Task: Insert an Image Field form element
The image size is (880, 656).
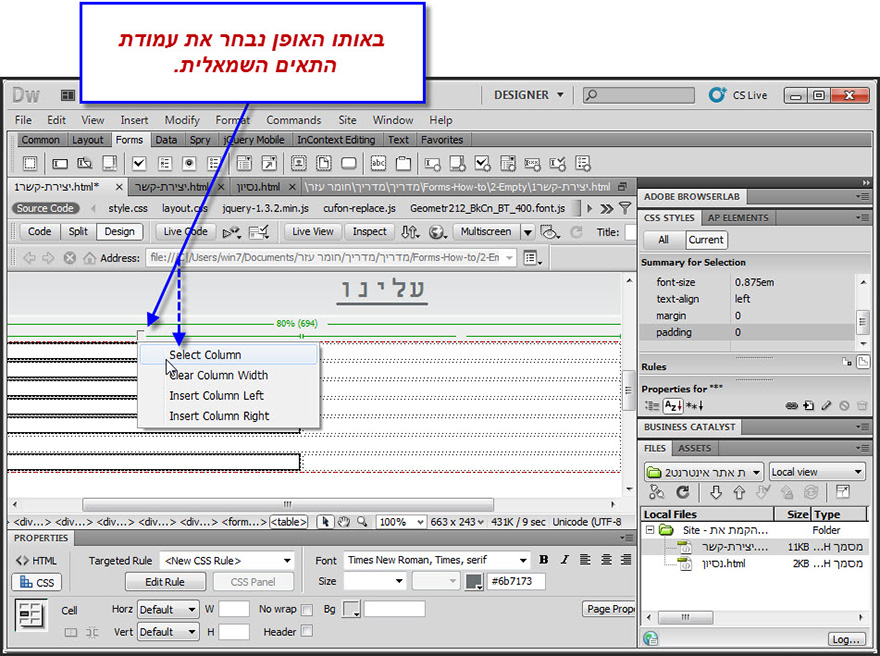Action: (299, 163)
